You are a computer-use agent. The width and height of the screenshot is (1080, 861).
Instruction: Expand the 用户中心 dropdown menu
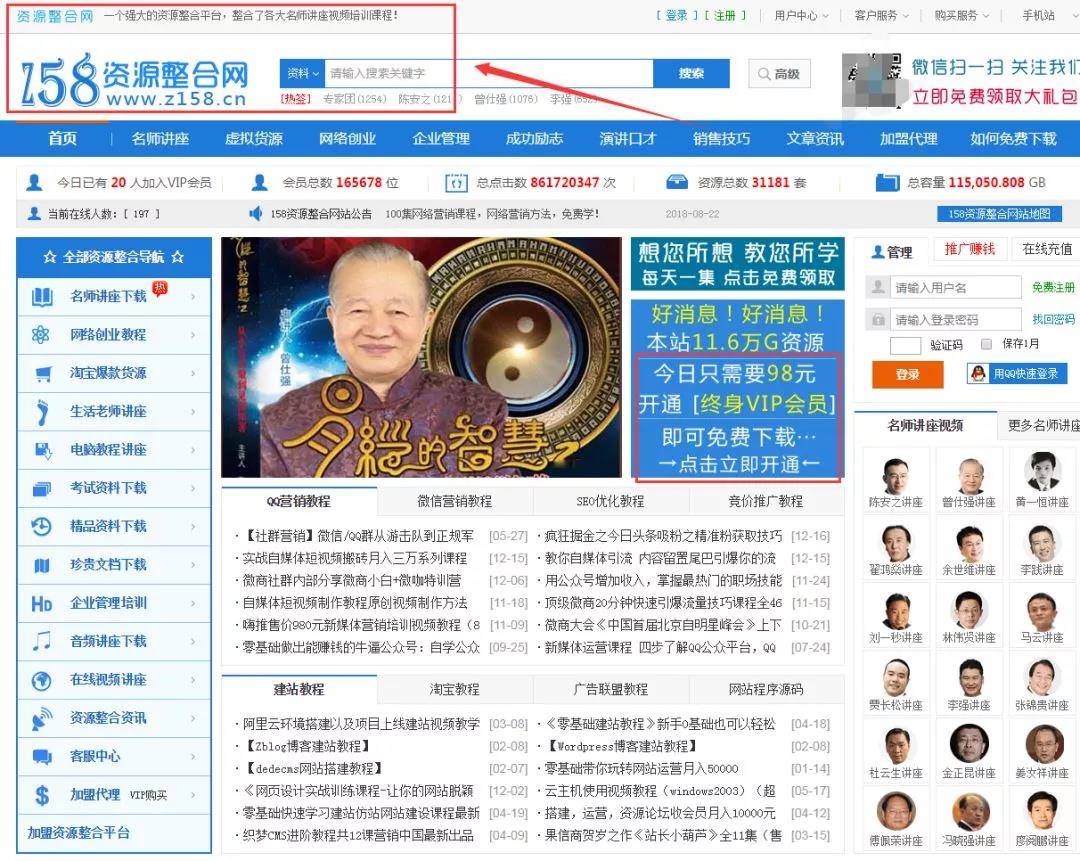click(x=801, y=15)
